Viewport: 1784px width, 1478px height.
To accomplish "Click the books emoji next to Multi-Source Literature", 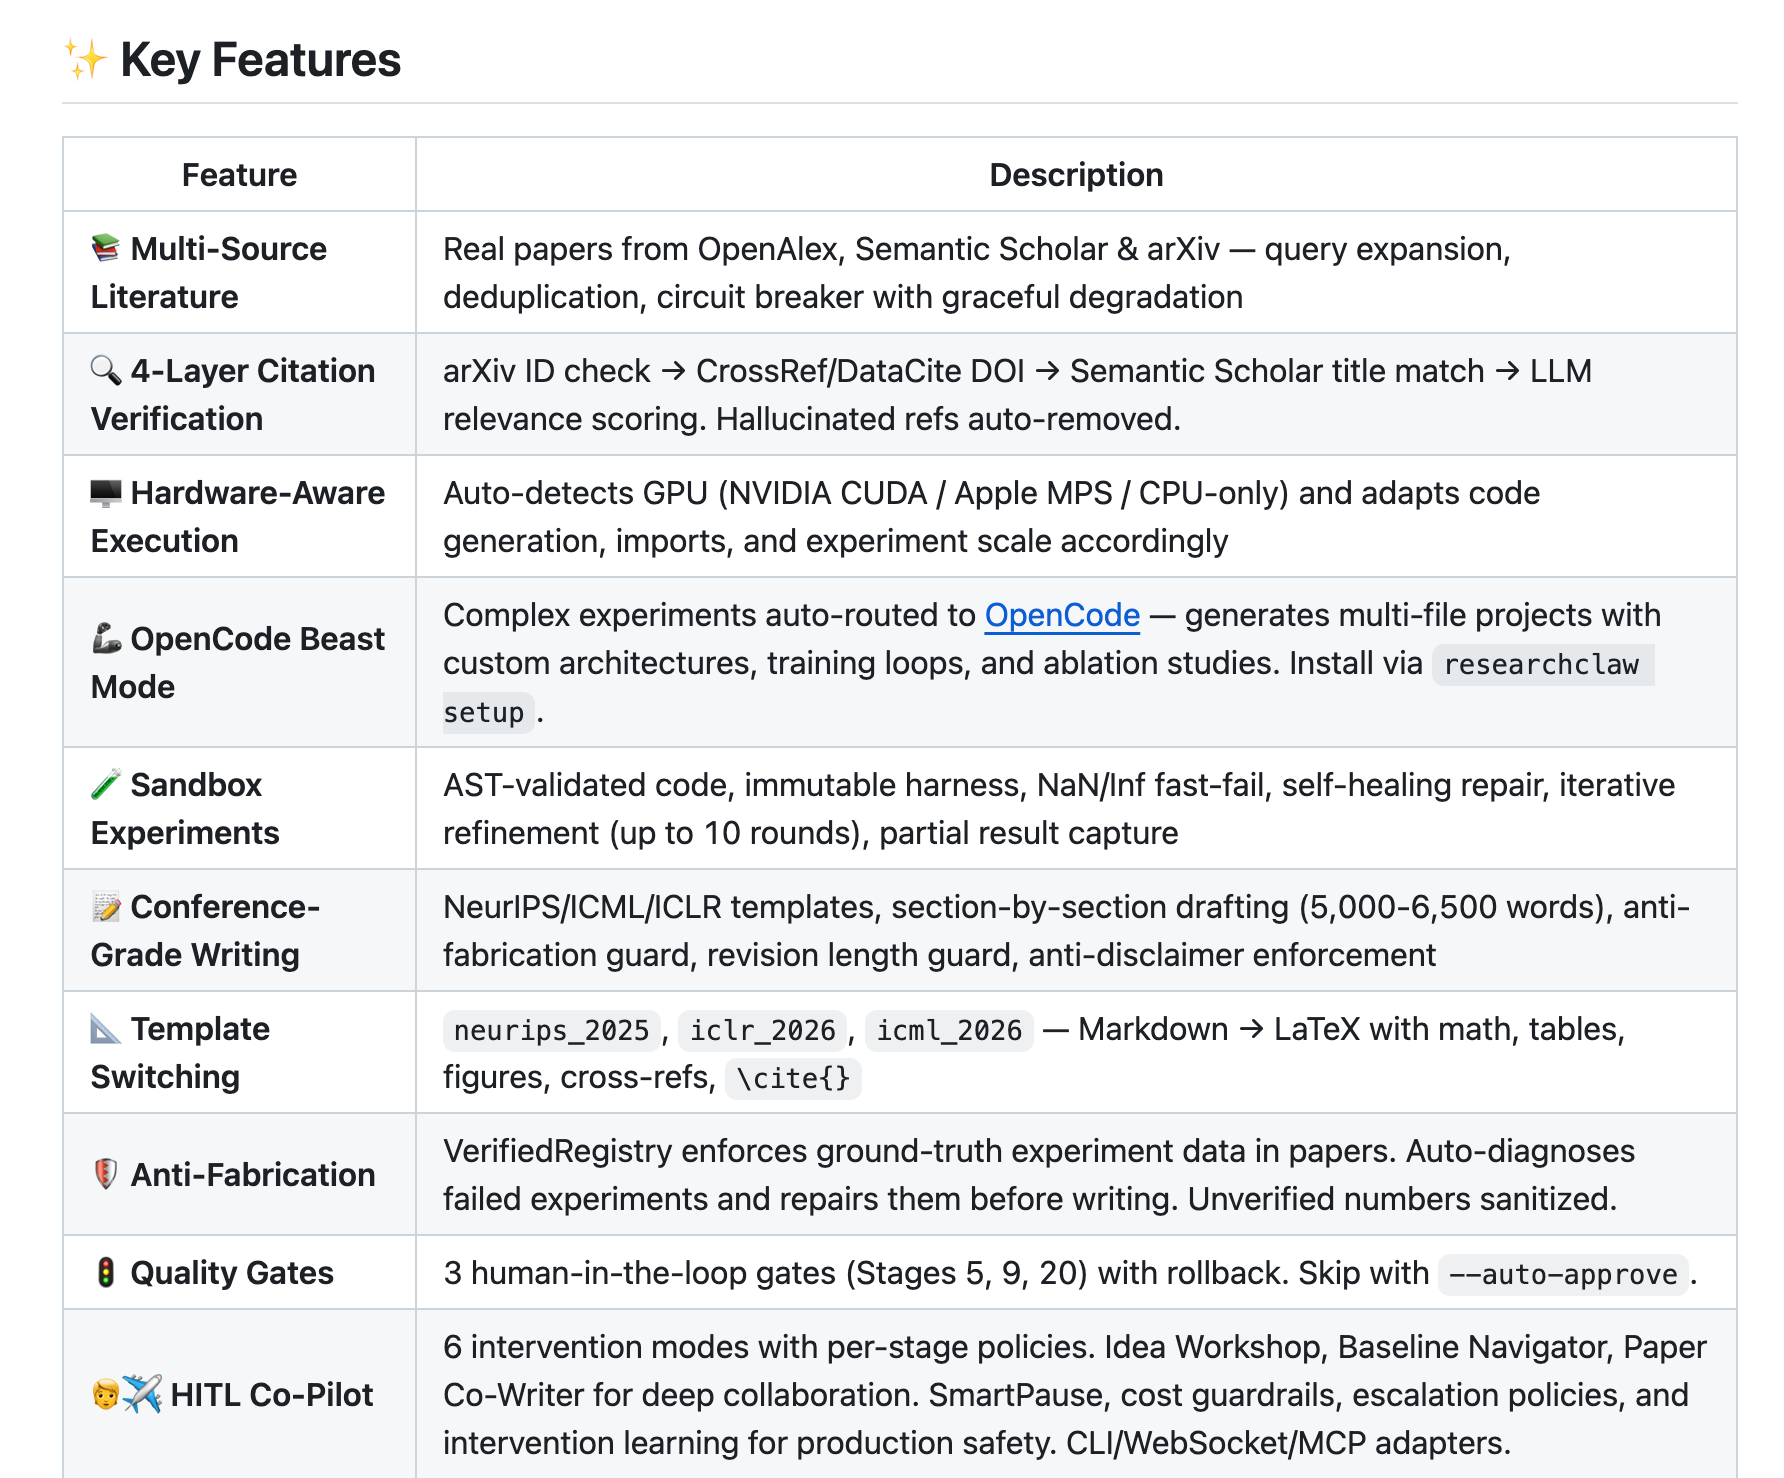I will coord(106,248).
